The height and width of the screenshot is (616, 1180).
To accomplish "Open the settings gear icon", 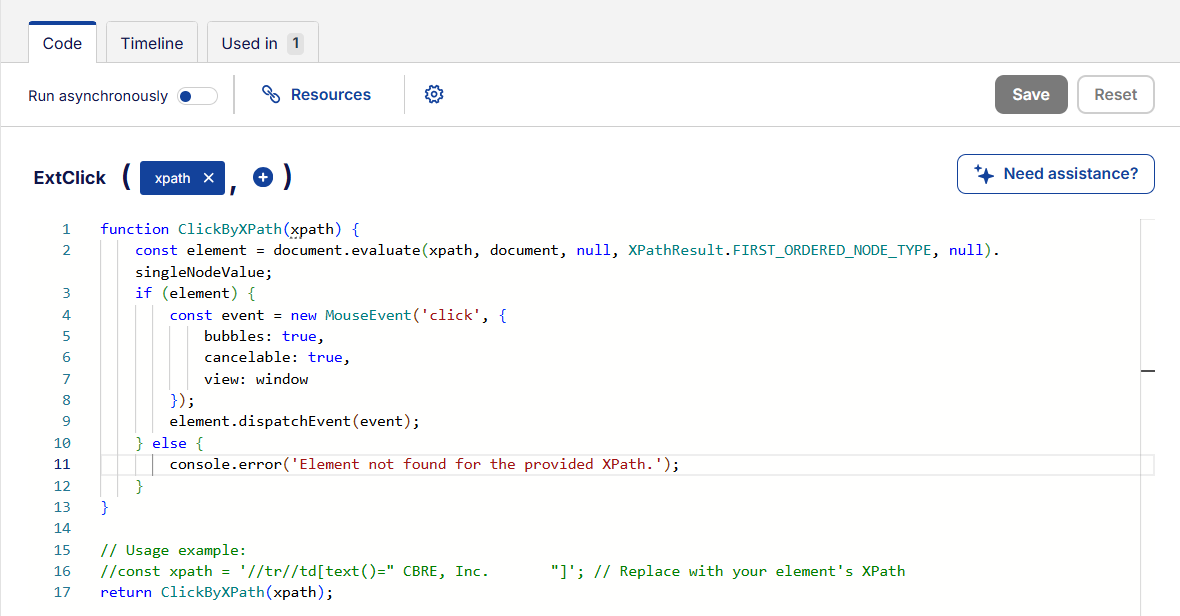I will click(x=433, y=93).
